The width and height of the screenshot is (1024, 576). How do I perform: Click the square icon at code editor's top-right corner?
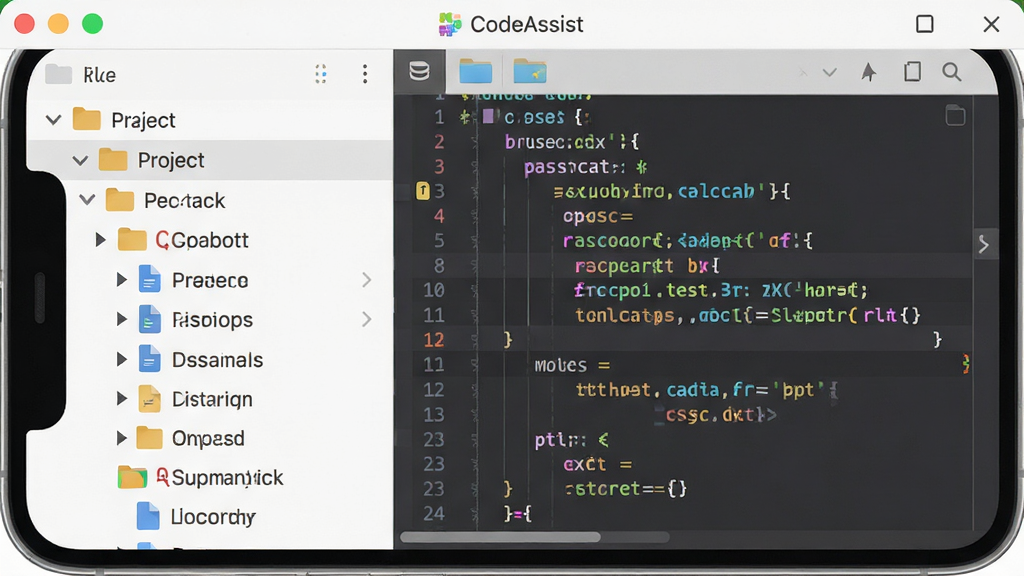click(955, 116)
